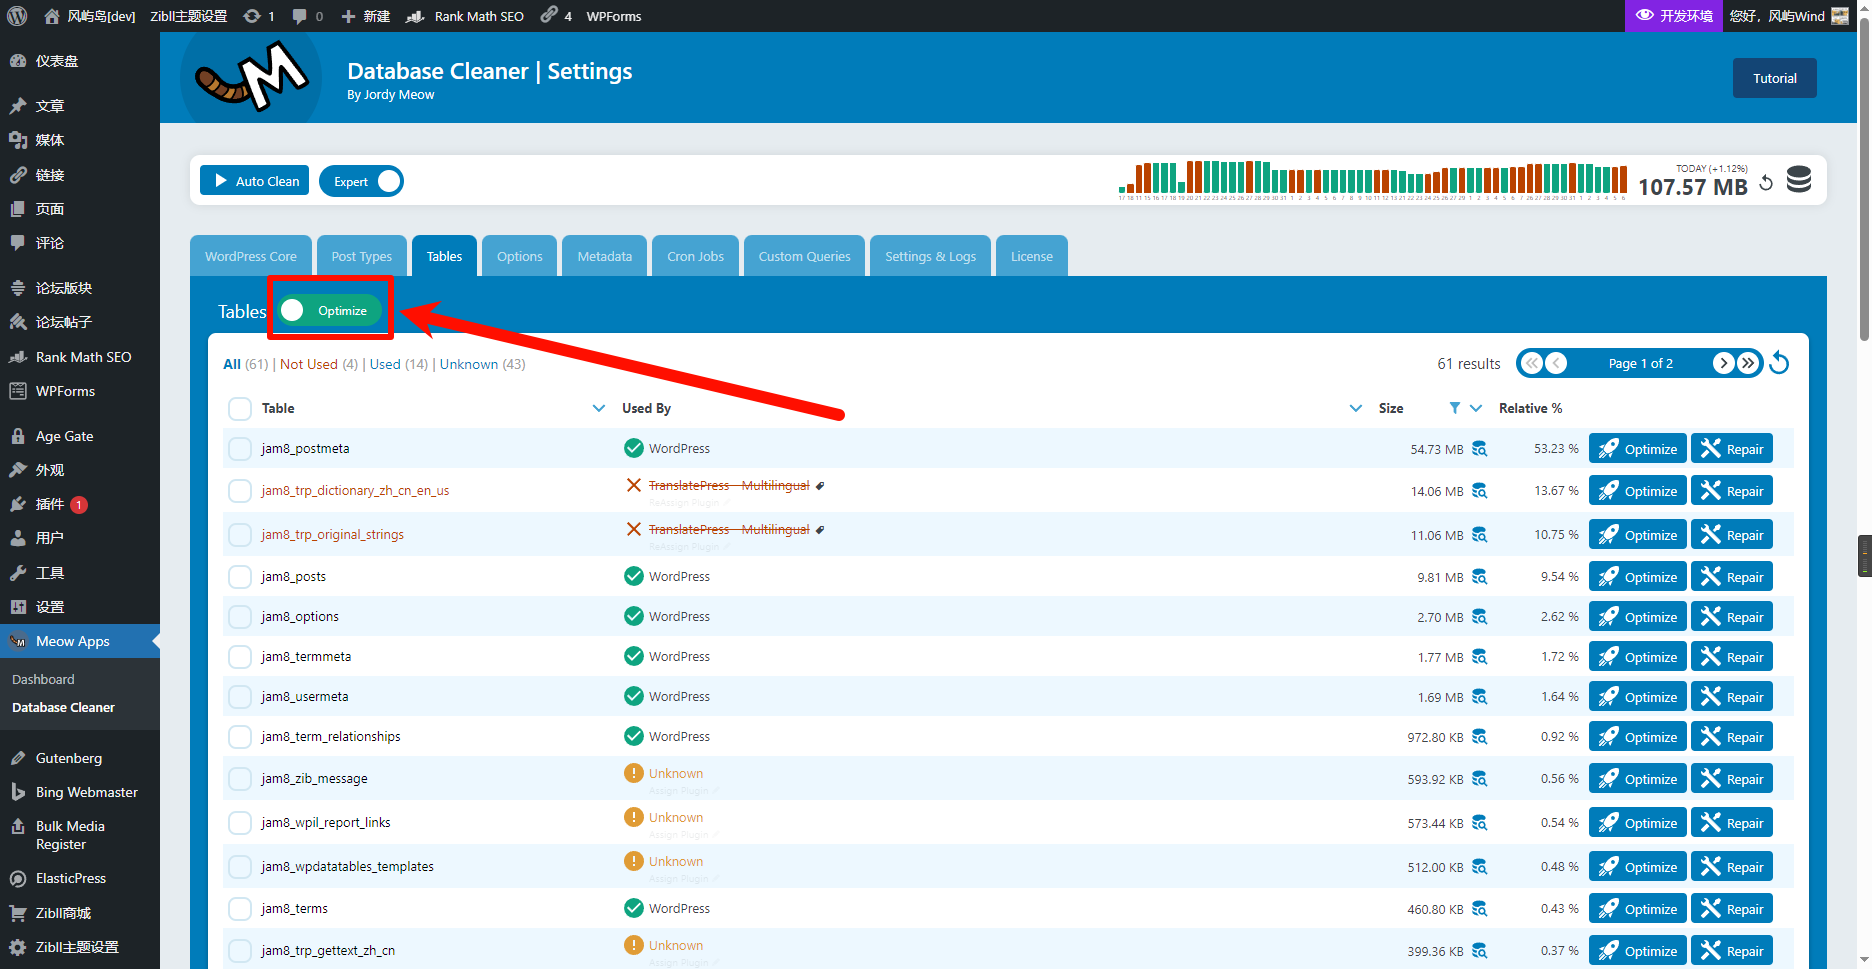Inspect jam8_terms table with magnifier icon

pyautogui.click(x=1479, y=909)
